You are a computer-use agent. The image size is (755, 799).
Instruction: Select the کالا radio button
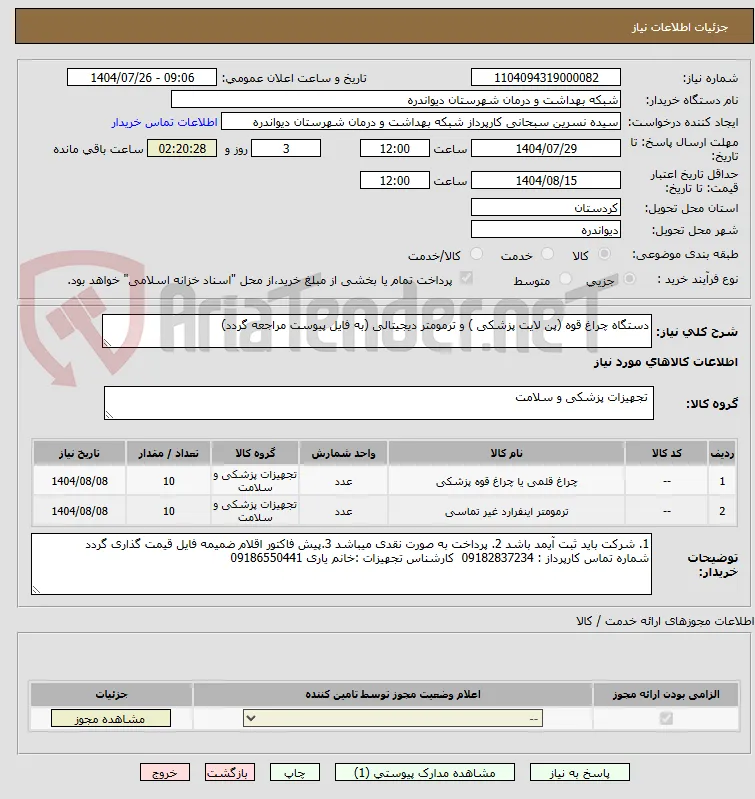(x=604, y=254)
